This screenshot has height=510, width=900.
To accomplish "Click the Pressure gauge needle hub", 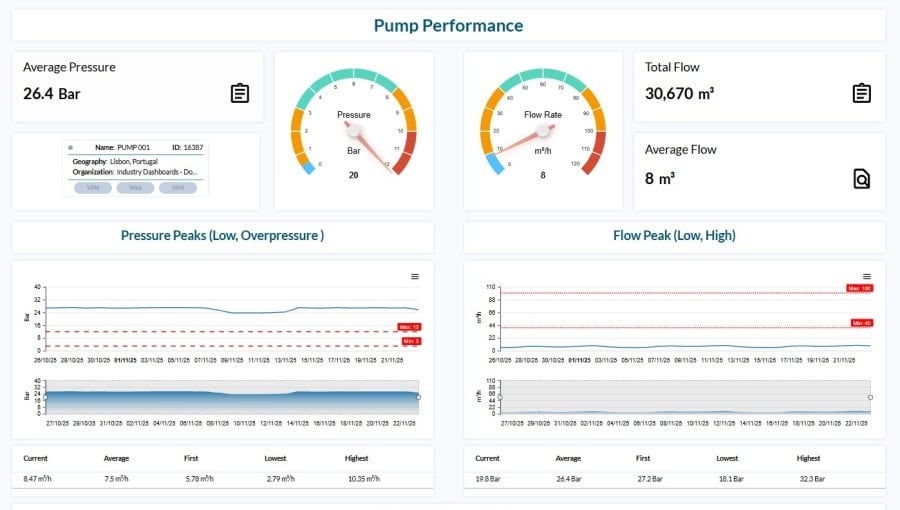I will (x=354, y=130).
